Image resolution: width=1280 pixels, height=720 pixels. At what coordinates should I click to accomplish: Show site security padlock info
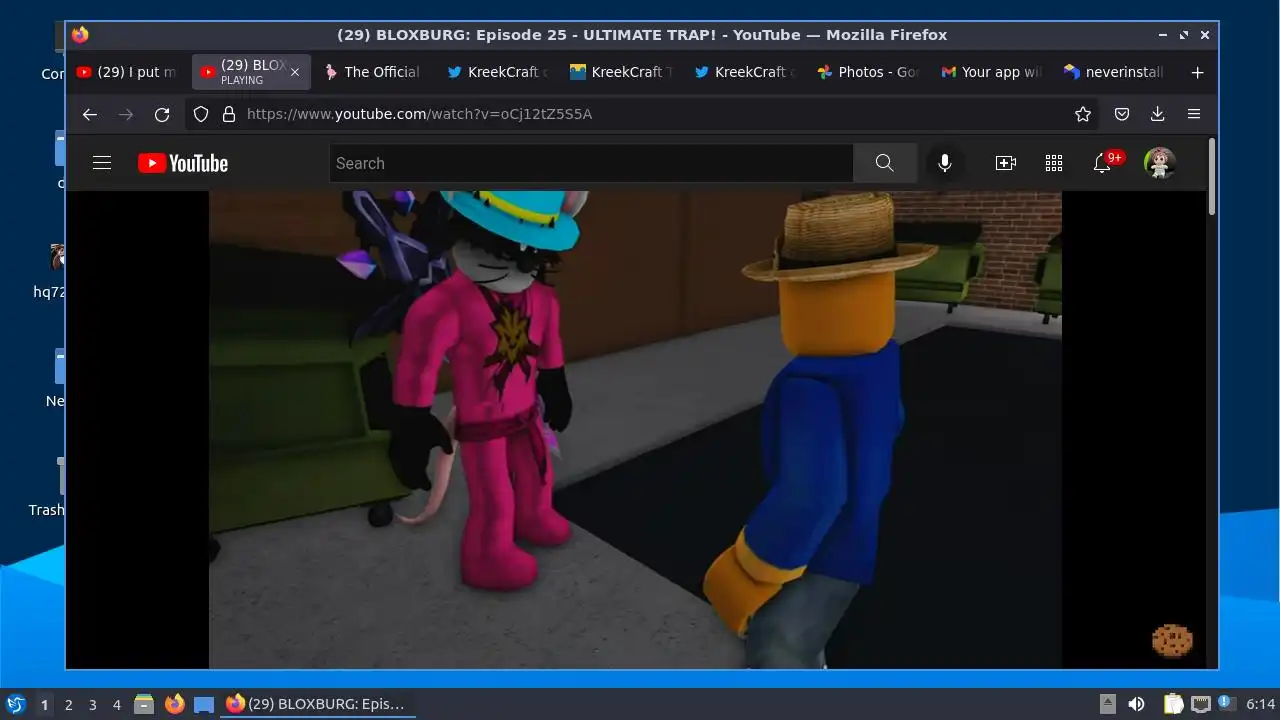228,114
